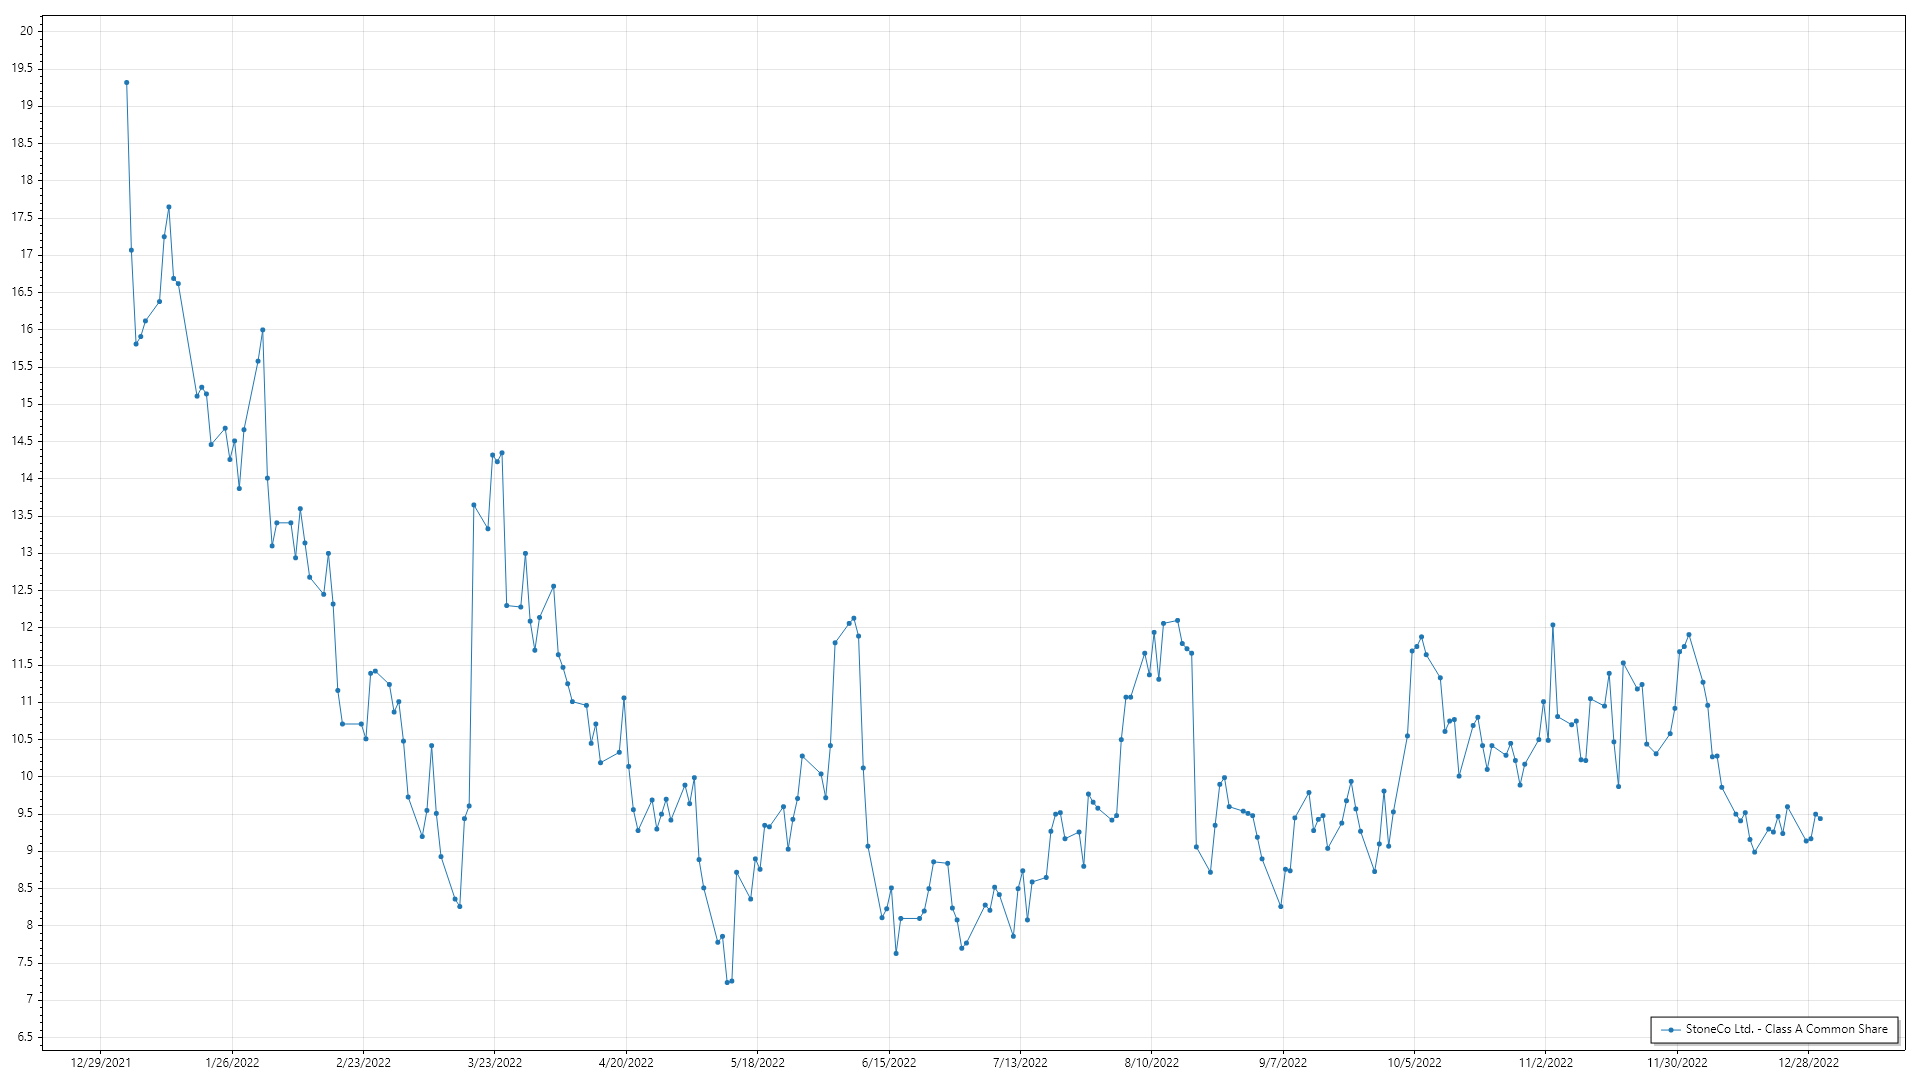
Task: Click the 11/30/2022 x-axis date label
Action: 1677,1062
